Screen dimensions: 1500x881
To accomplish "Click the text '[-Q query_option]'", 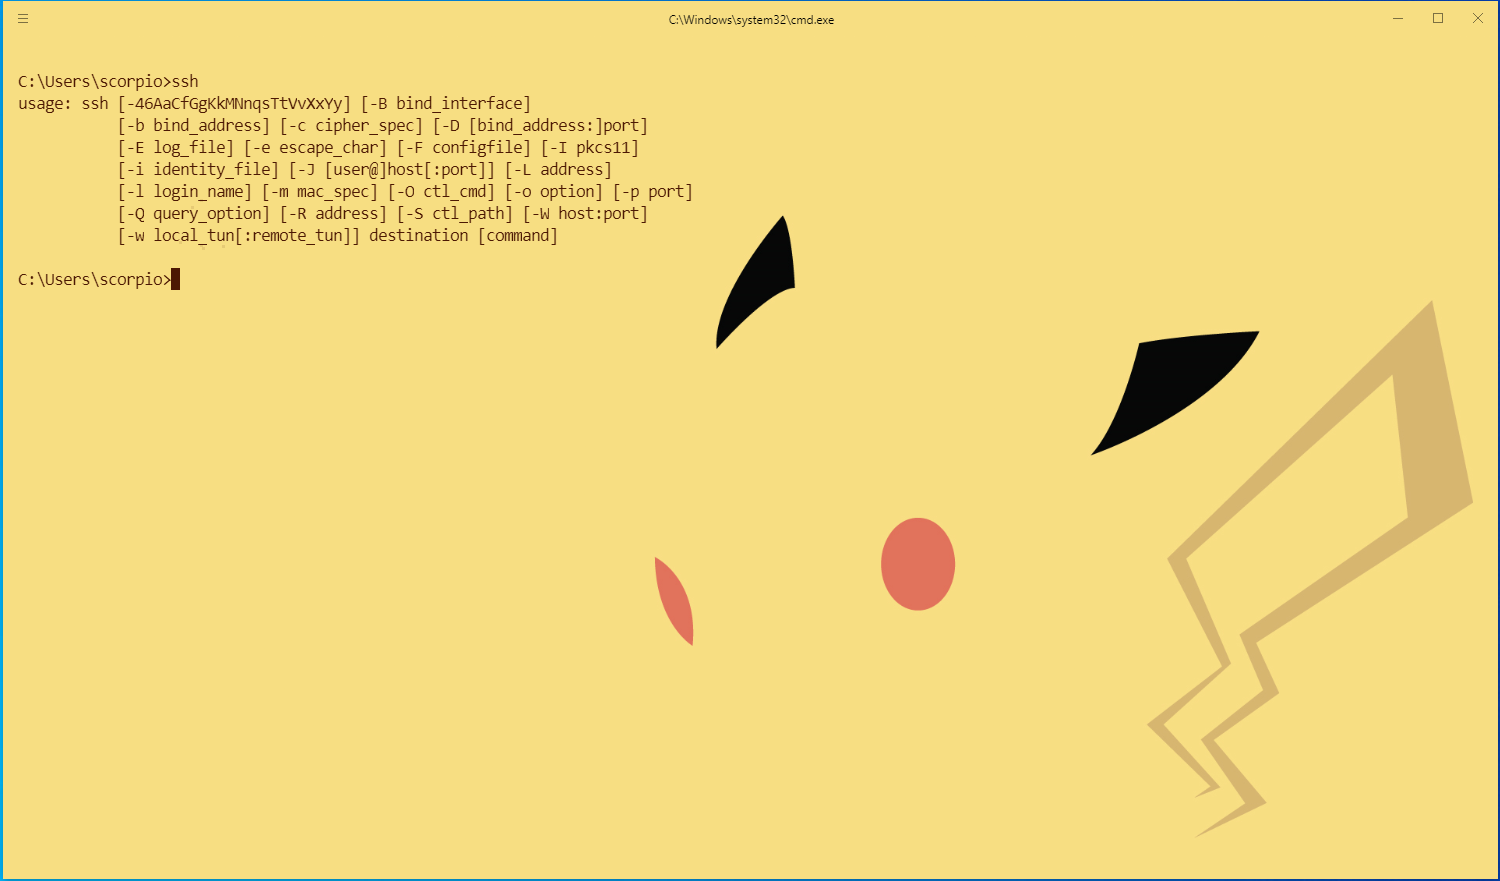I will pos(194,214).
